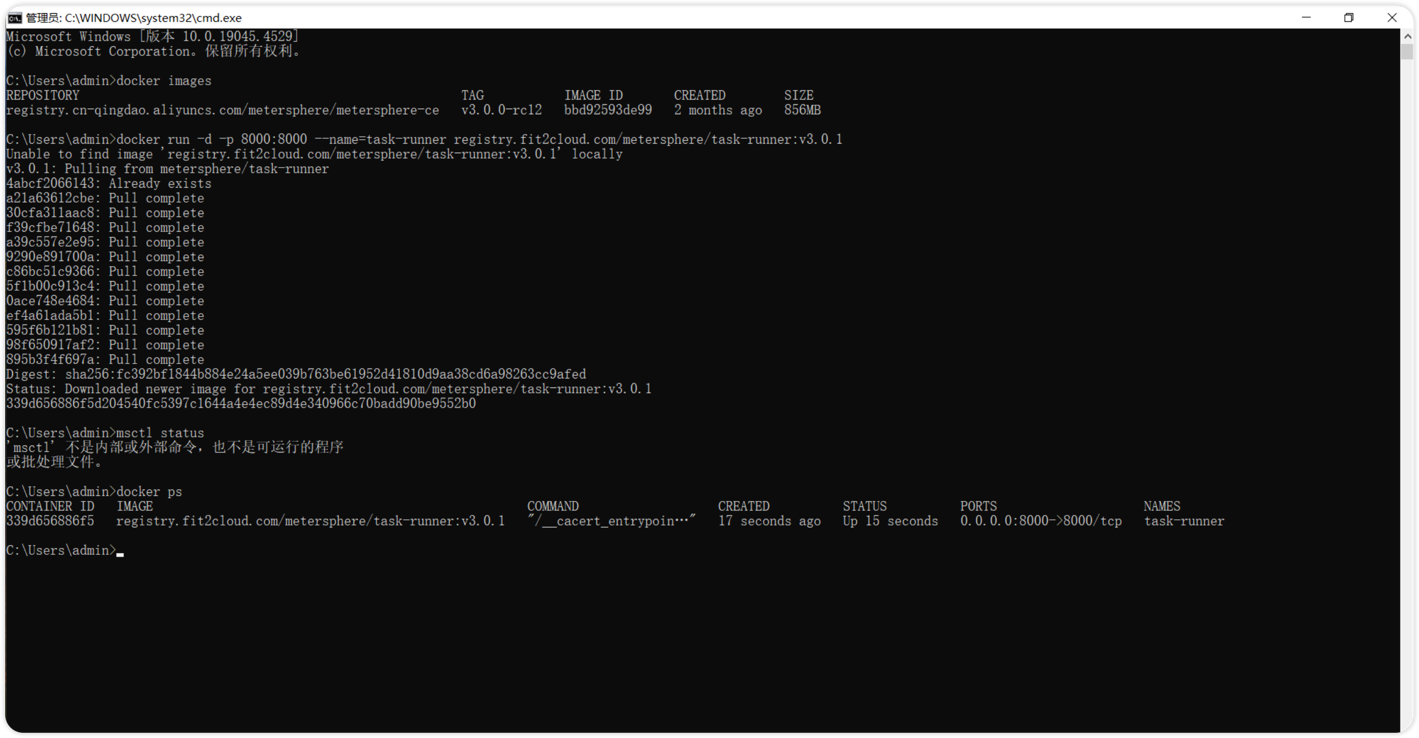Click the SIZE column header

tap(799, 96)
